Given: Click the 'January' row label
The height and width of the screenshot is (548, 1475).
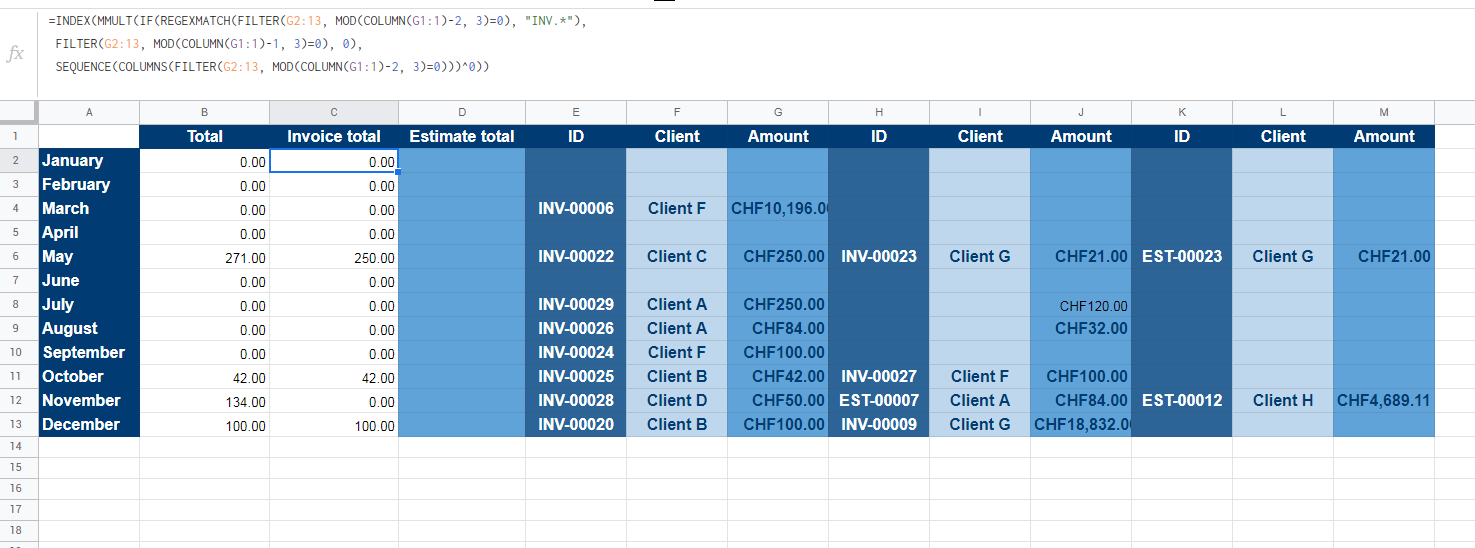Looking at the screenshot, I should 89,160.
